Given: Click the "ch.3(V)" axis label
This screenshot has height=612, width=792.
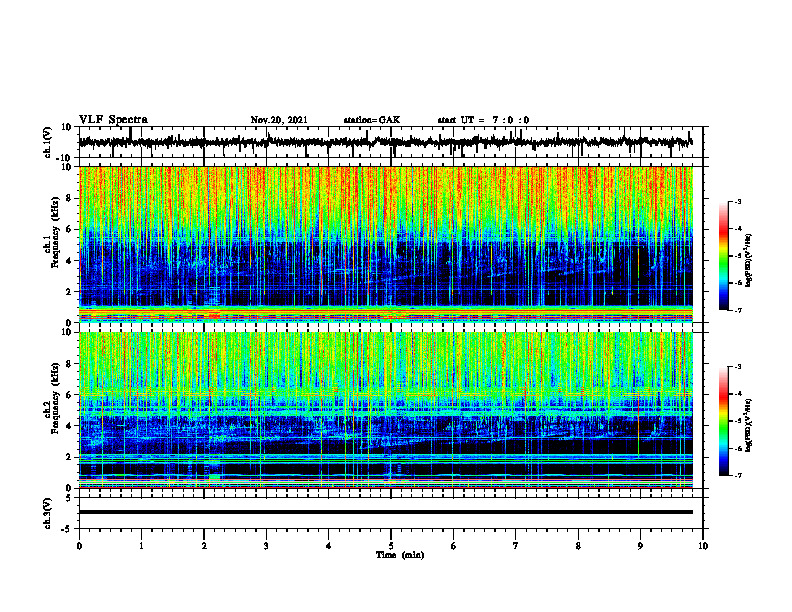Looking at the screenshot, I should tap(48, 514).
